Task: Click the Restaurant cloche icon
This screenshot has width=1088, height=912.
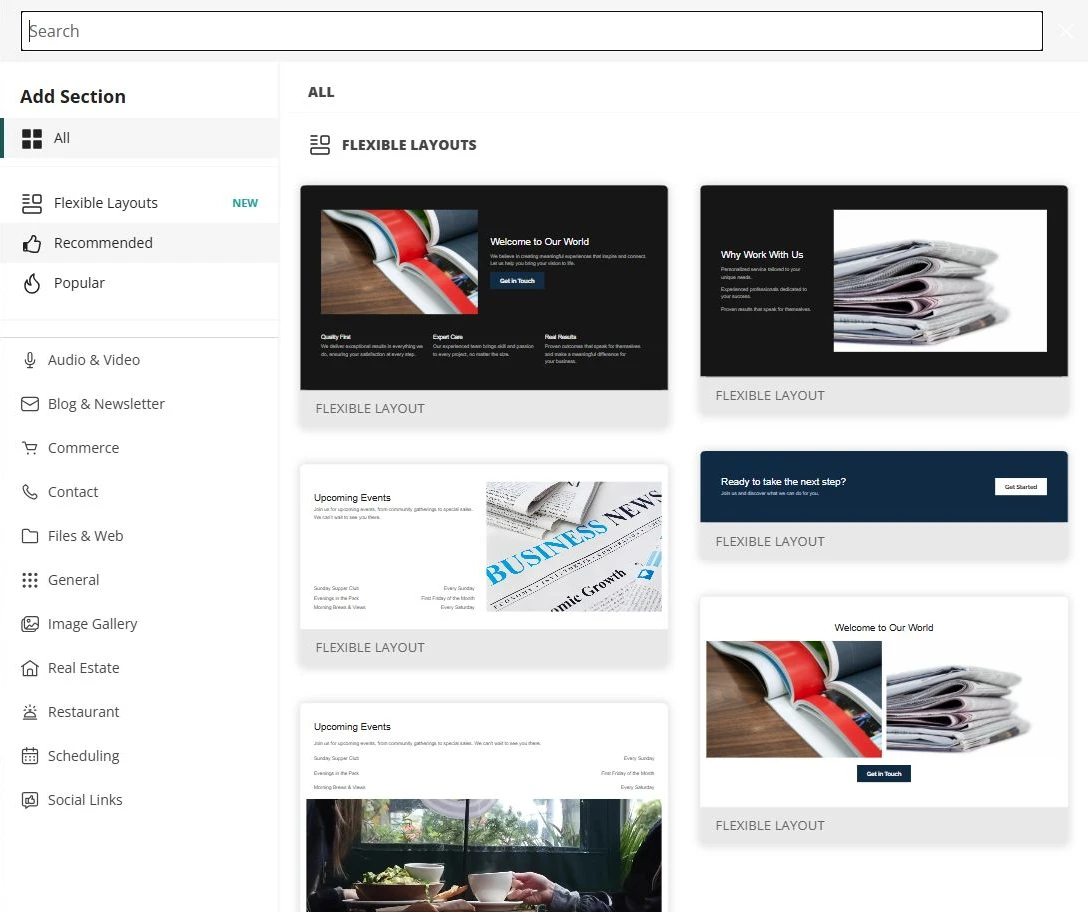Action: (x=30, y=712)
